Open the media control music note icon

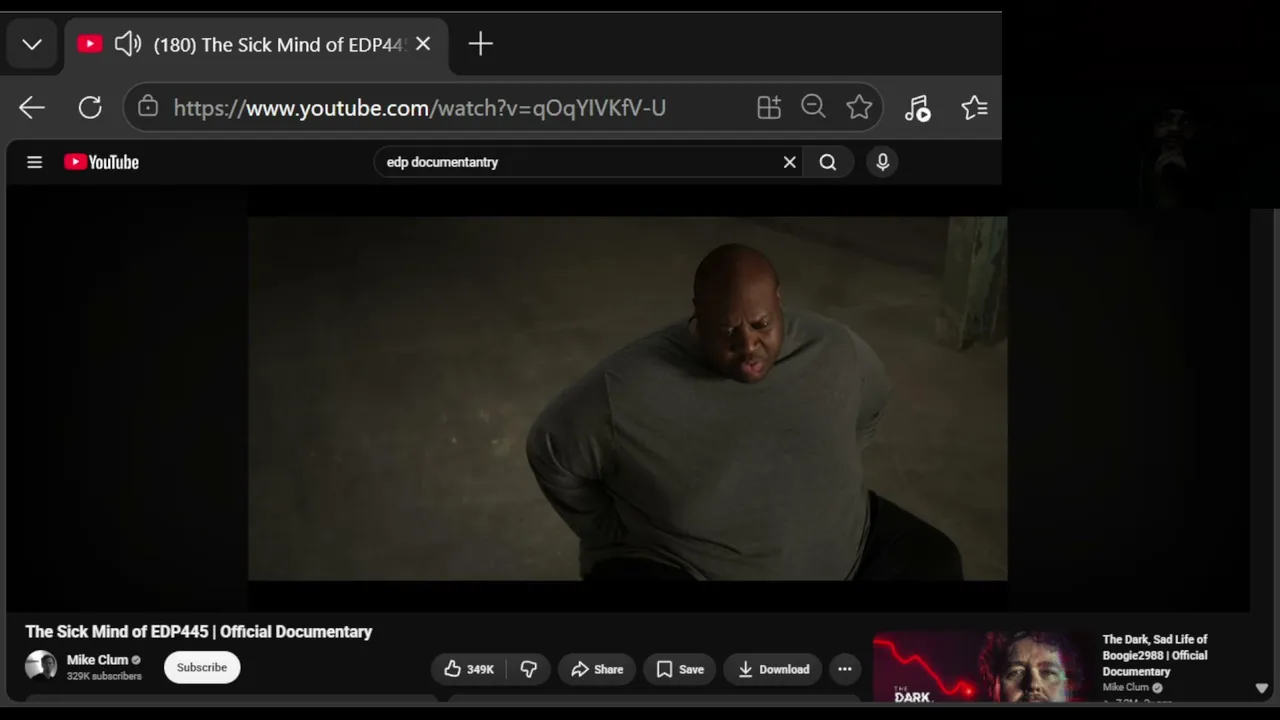pos(917,108)
